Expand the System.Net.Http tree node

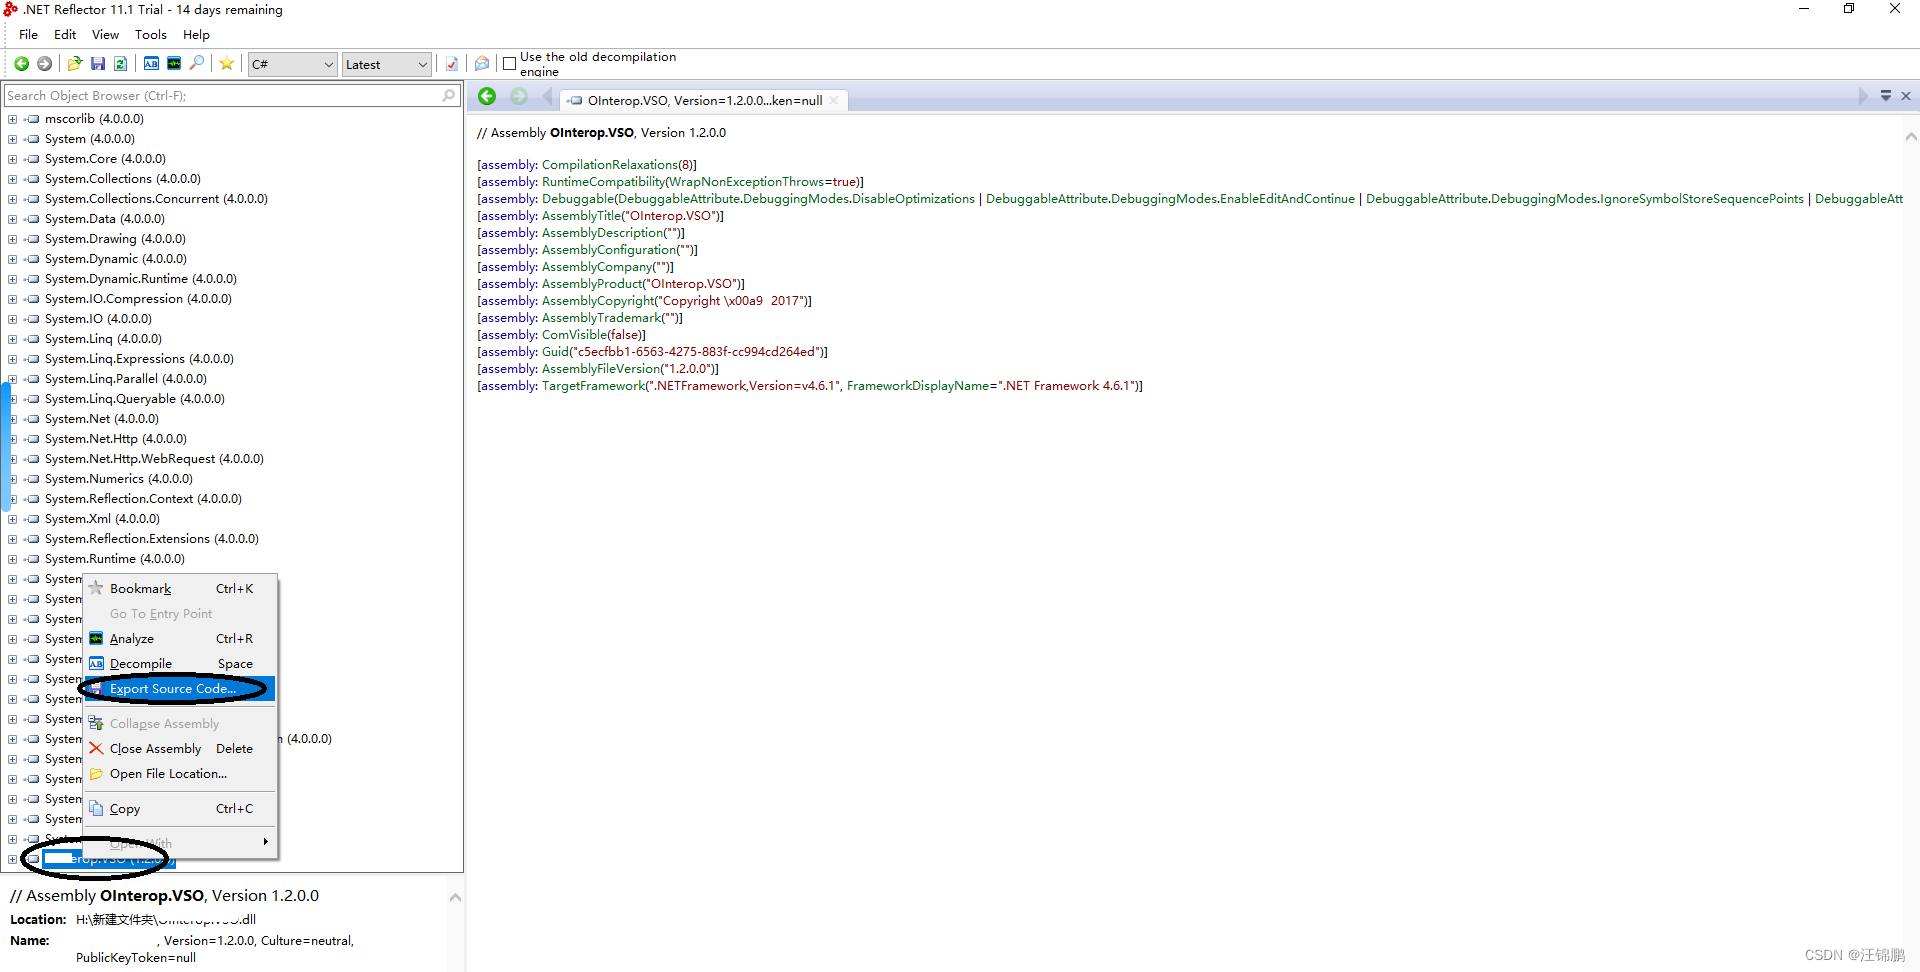12,439
